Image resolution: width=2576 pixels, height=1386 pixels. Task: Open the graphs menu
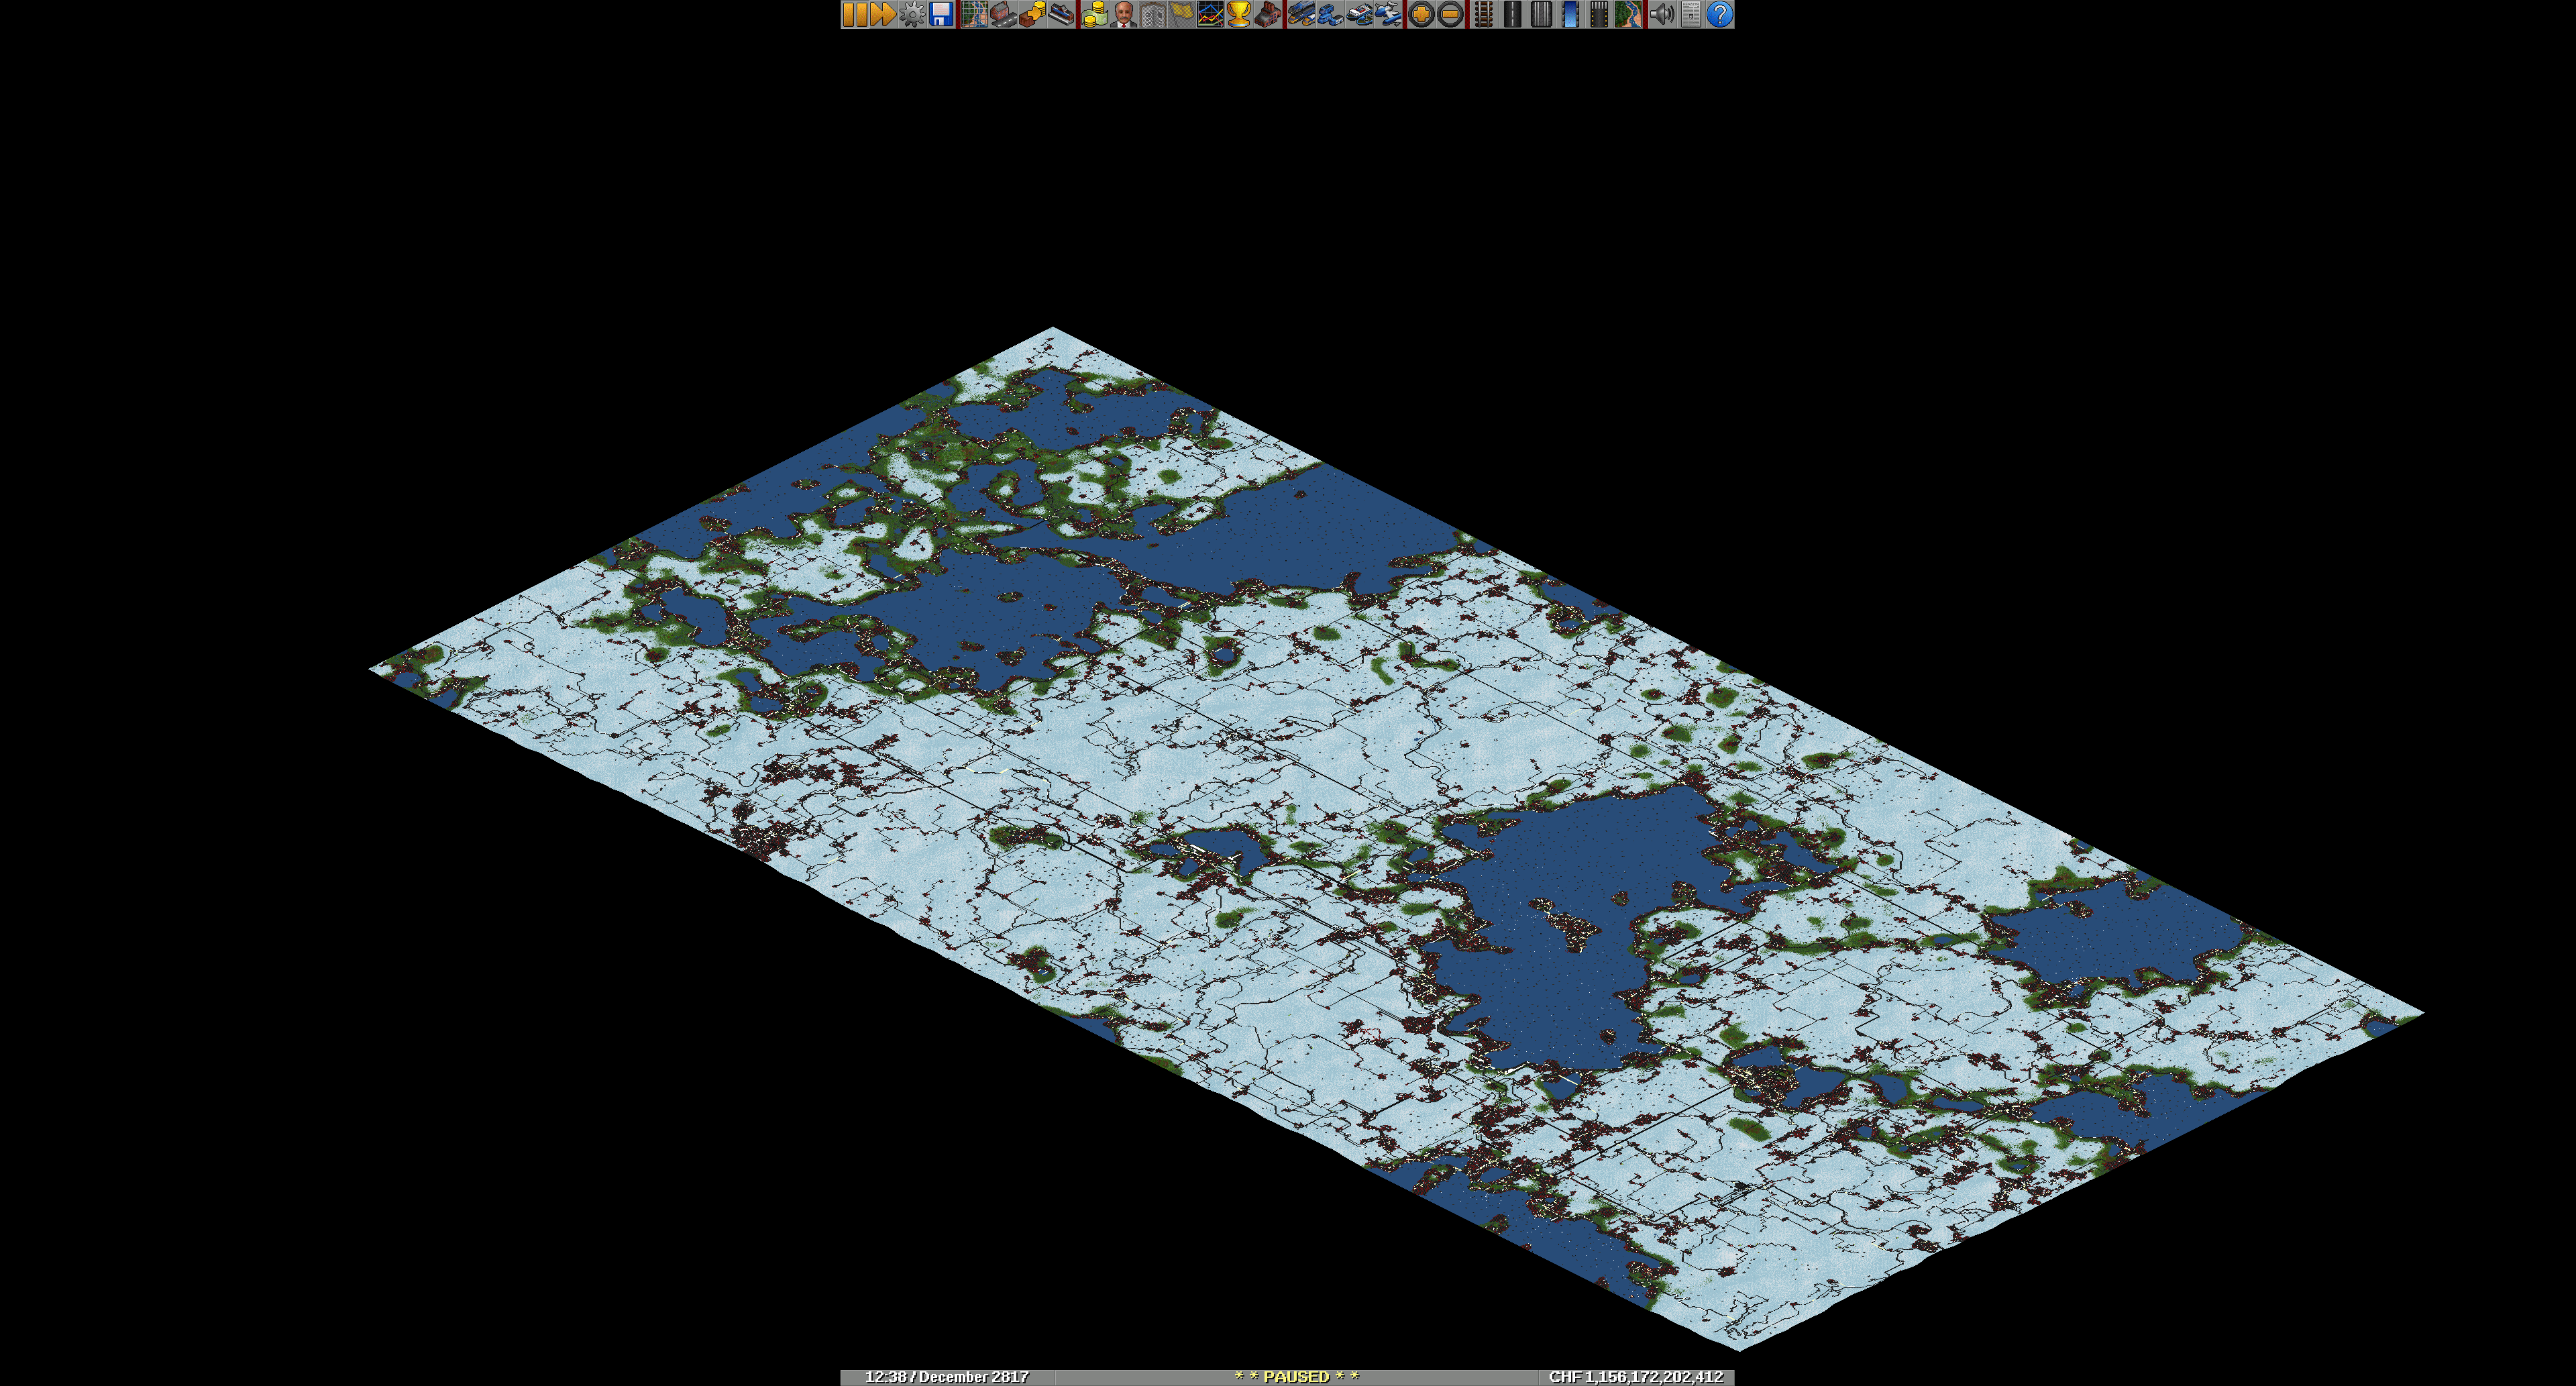coord(1211,14)
